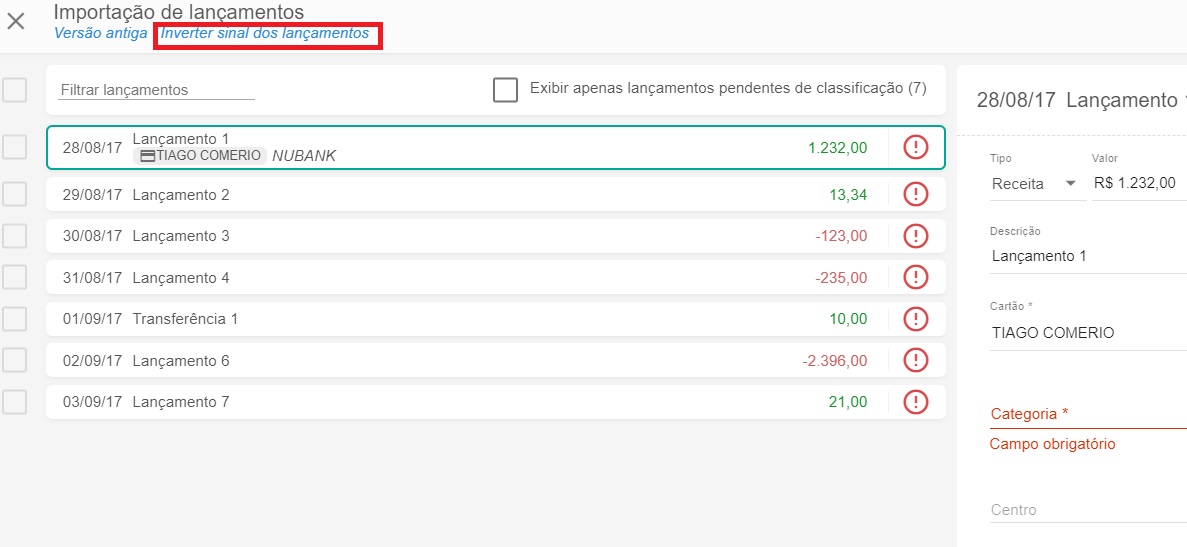
Task: Open the Cartão field TIAGO COMERIO
Action: click(x=1087, y=333)
